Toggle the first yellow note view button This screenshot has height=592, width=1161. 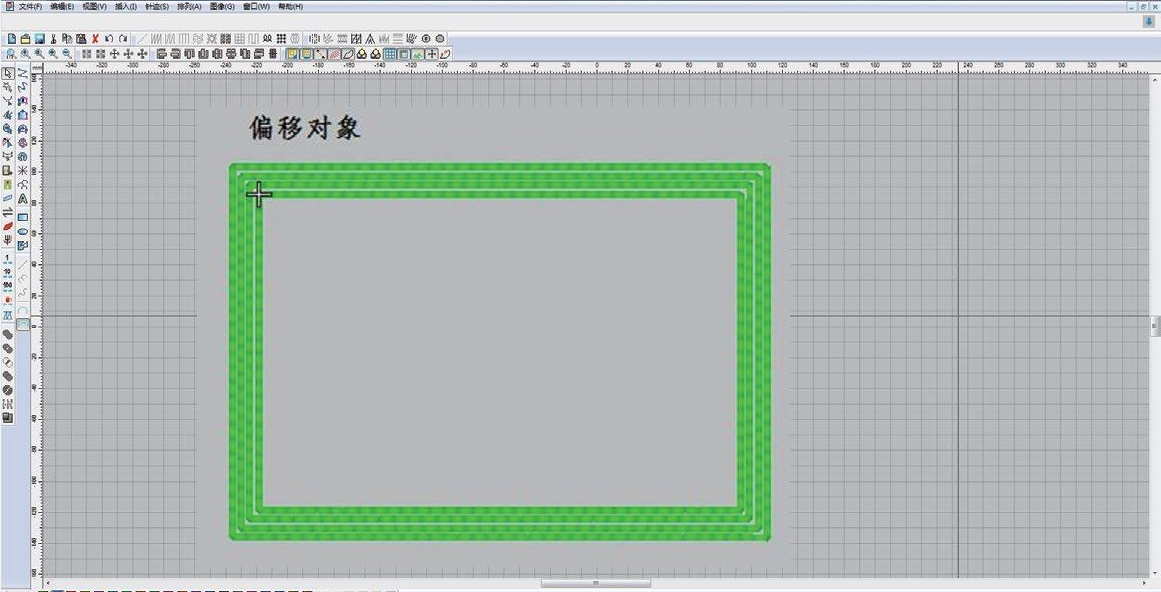coord(292,54)
